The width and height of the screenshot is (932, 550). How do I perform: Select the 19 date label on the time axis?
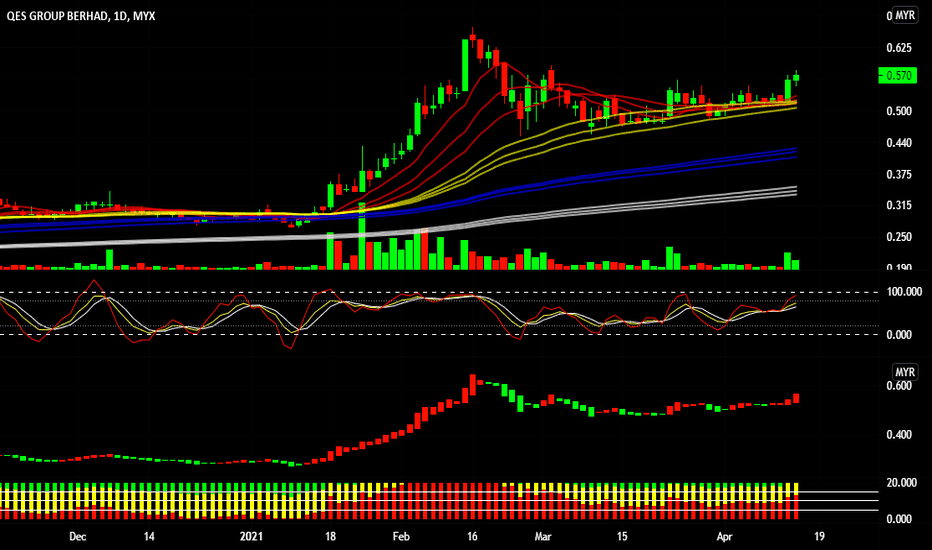pos(819,536)
